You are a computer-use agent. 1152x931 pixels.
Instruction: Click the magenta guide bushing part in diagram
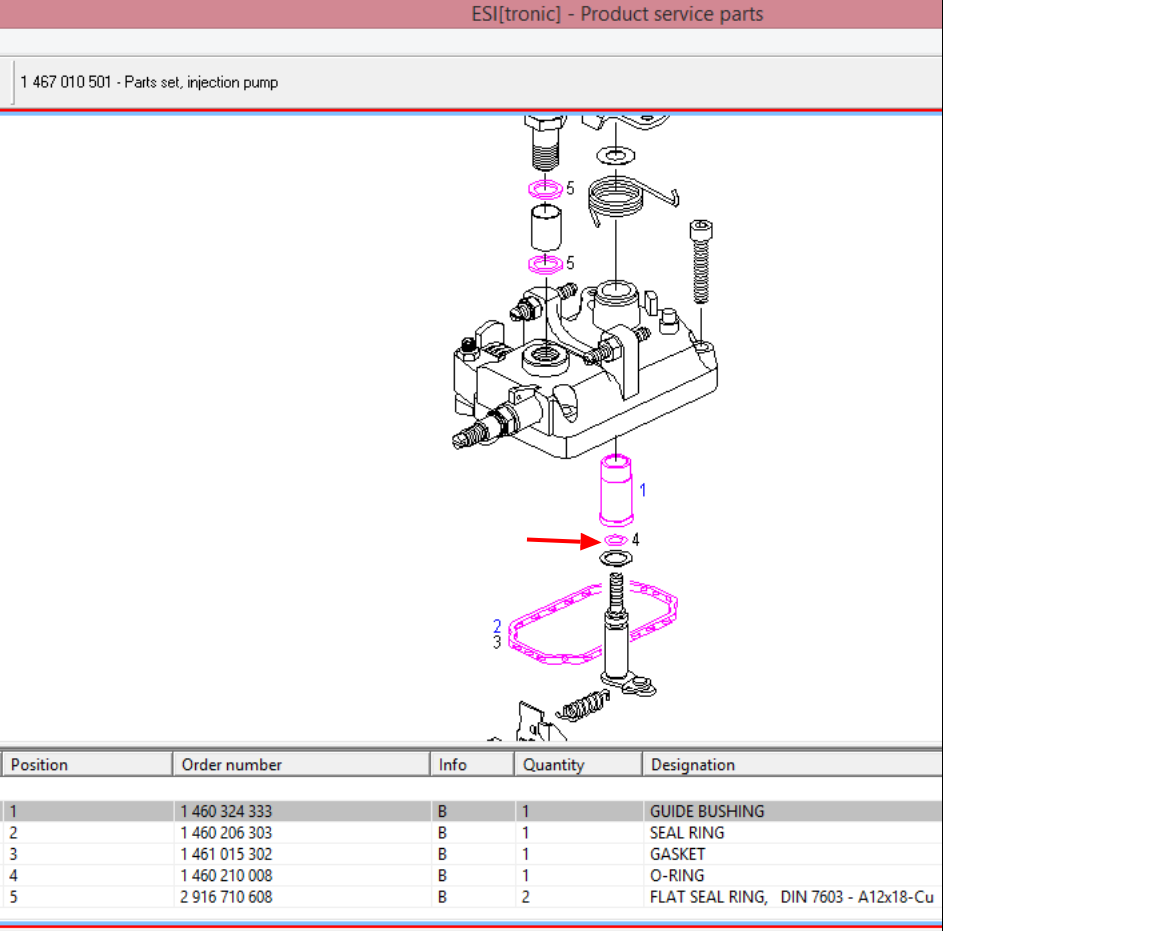[614, 491]
